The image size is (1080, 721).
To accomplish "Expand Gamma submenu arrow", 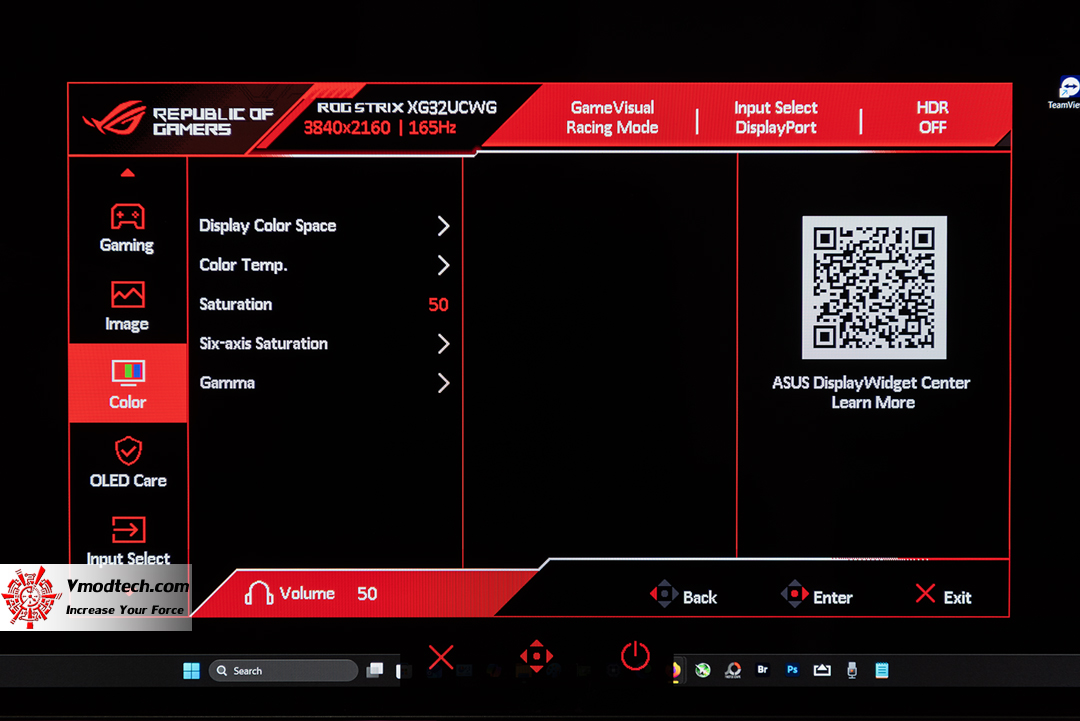I will [x=443, y=383].
